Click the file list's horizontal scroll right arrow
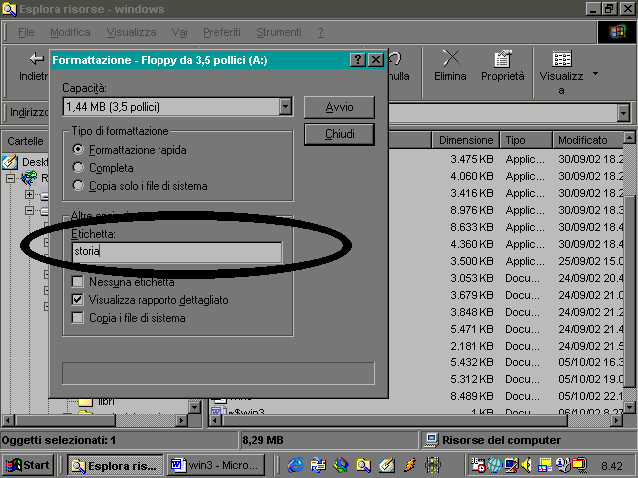This screenshot has height=478, width=638. (x=617, y=420)
